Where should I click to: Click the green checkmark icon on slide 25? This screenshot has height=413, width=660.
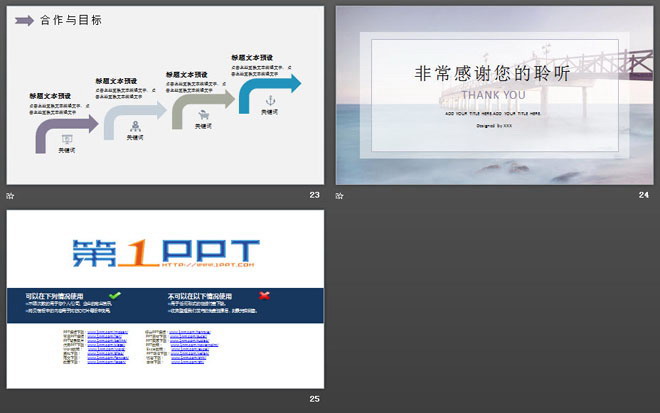pos(114,295)
